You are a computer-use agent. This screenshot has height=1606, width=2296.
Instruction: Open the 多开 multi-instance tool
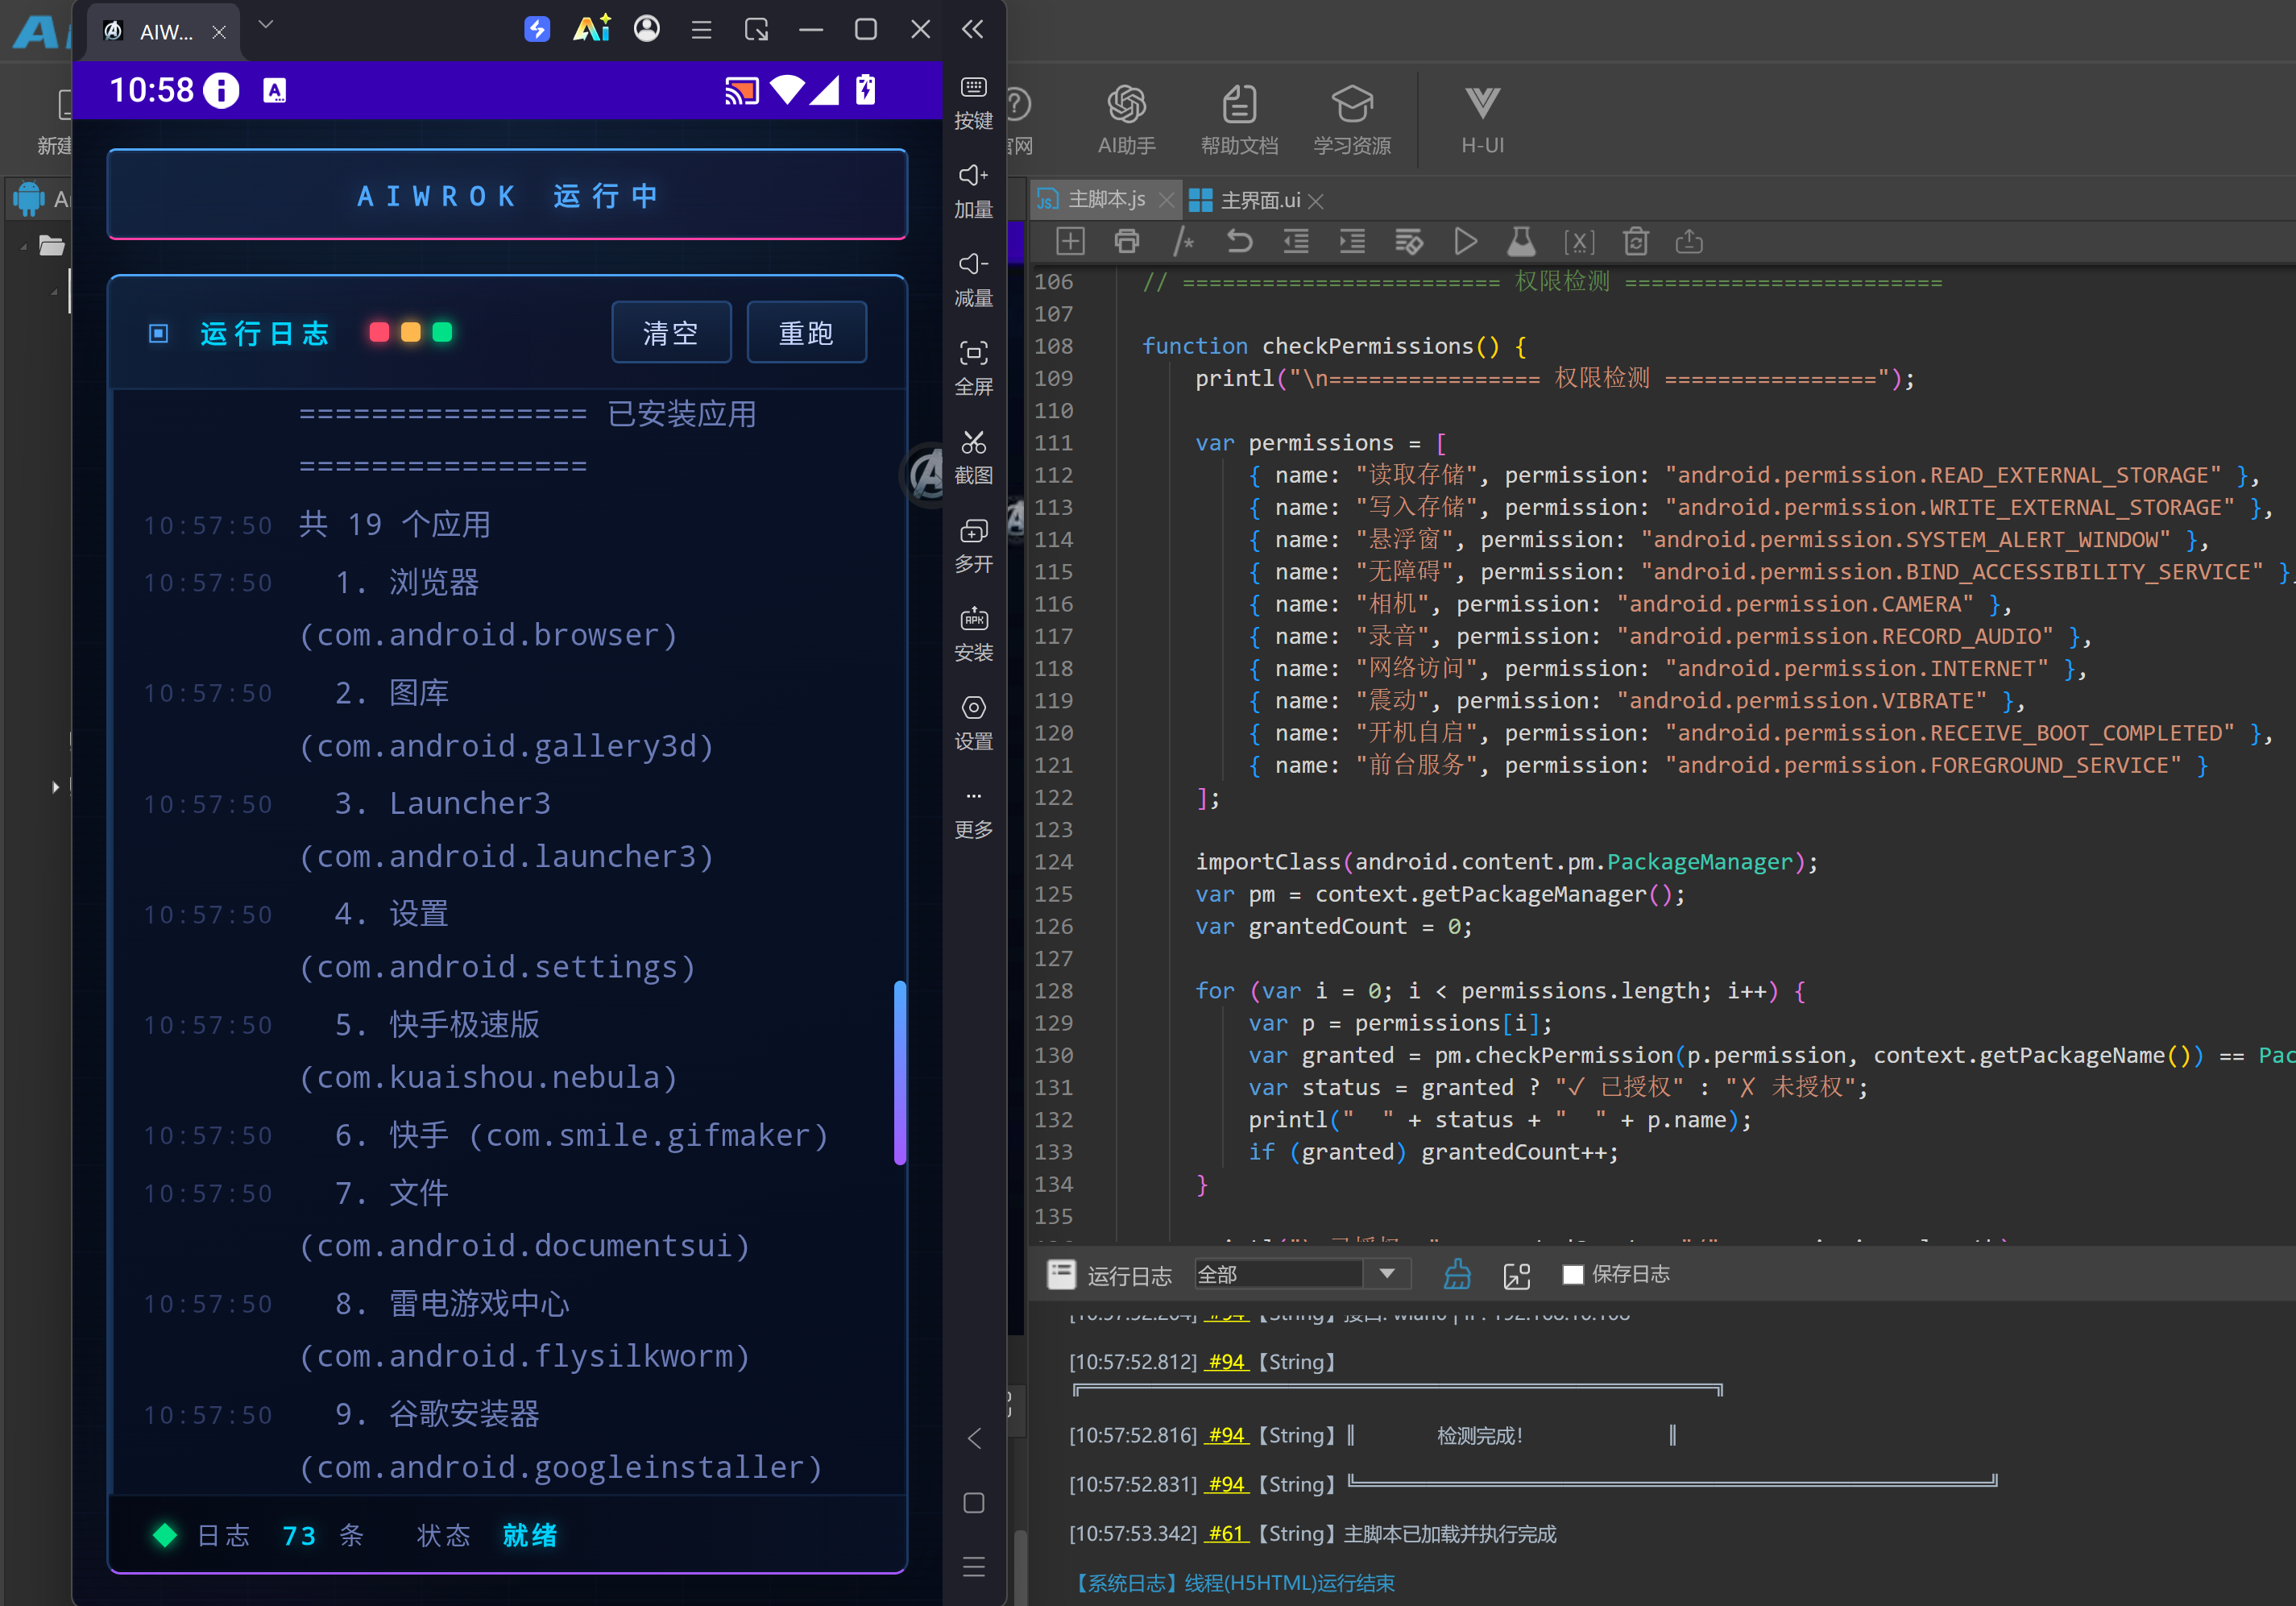[x=973, y=546]
